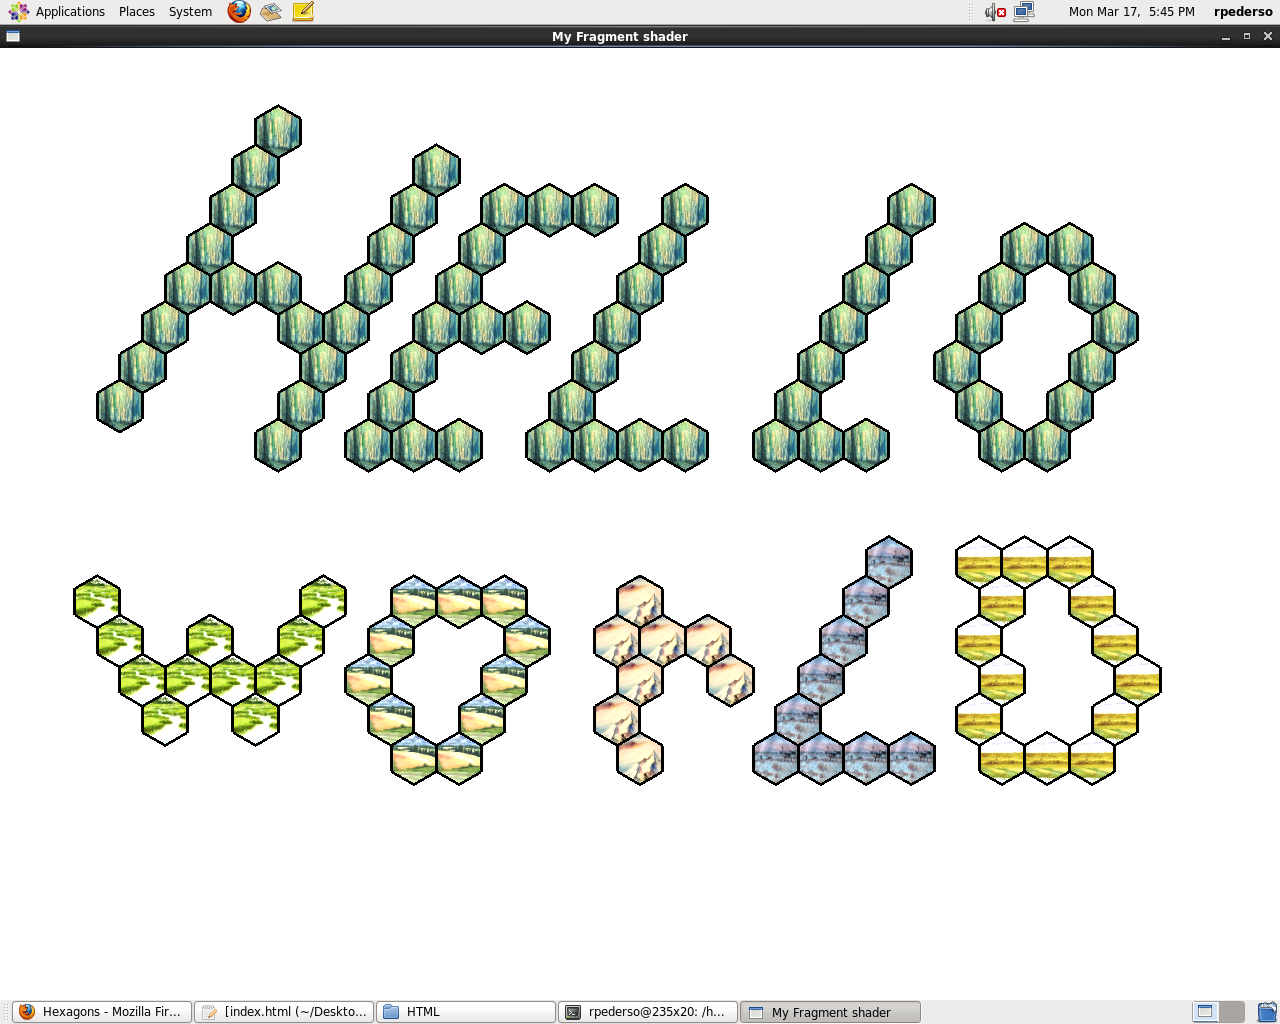Maximize the My Fragment shader window

point(1247,36)
